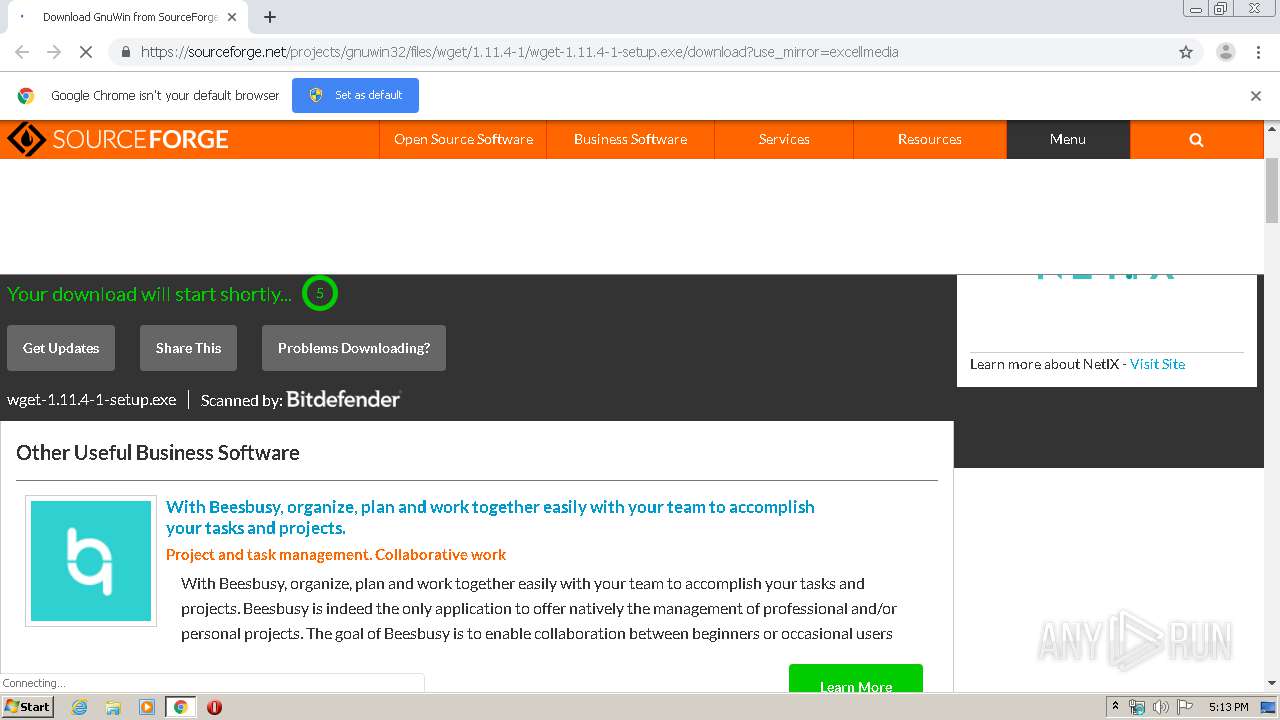
Task: Select the Download GnuWin browser tab
Action: click(x=130, y=17)
